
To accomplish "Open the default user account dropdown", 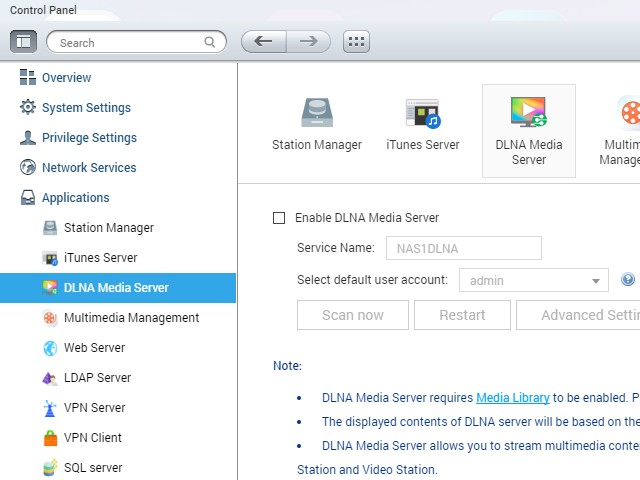I will tap(534, 280).
